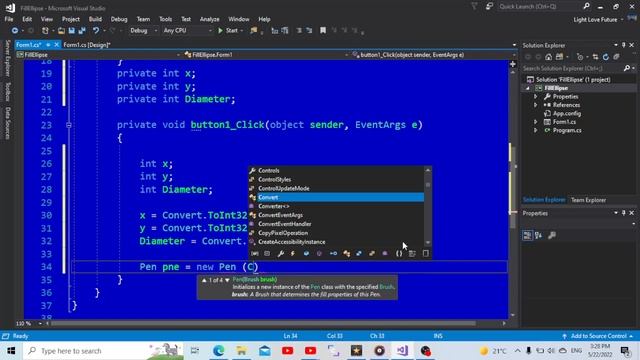
Task: Toggle the IntelliSense classes filter icon
Action: tap(347, 253)
